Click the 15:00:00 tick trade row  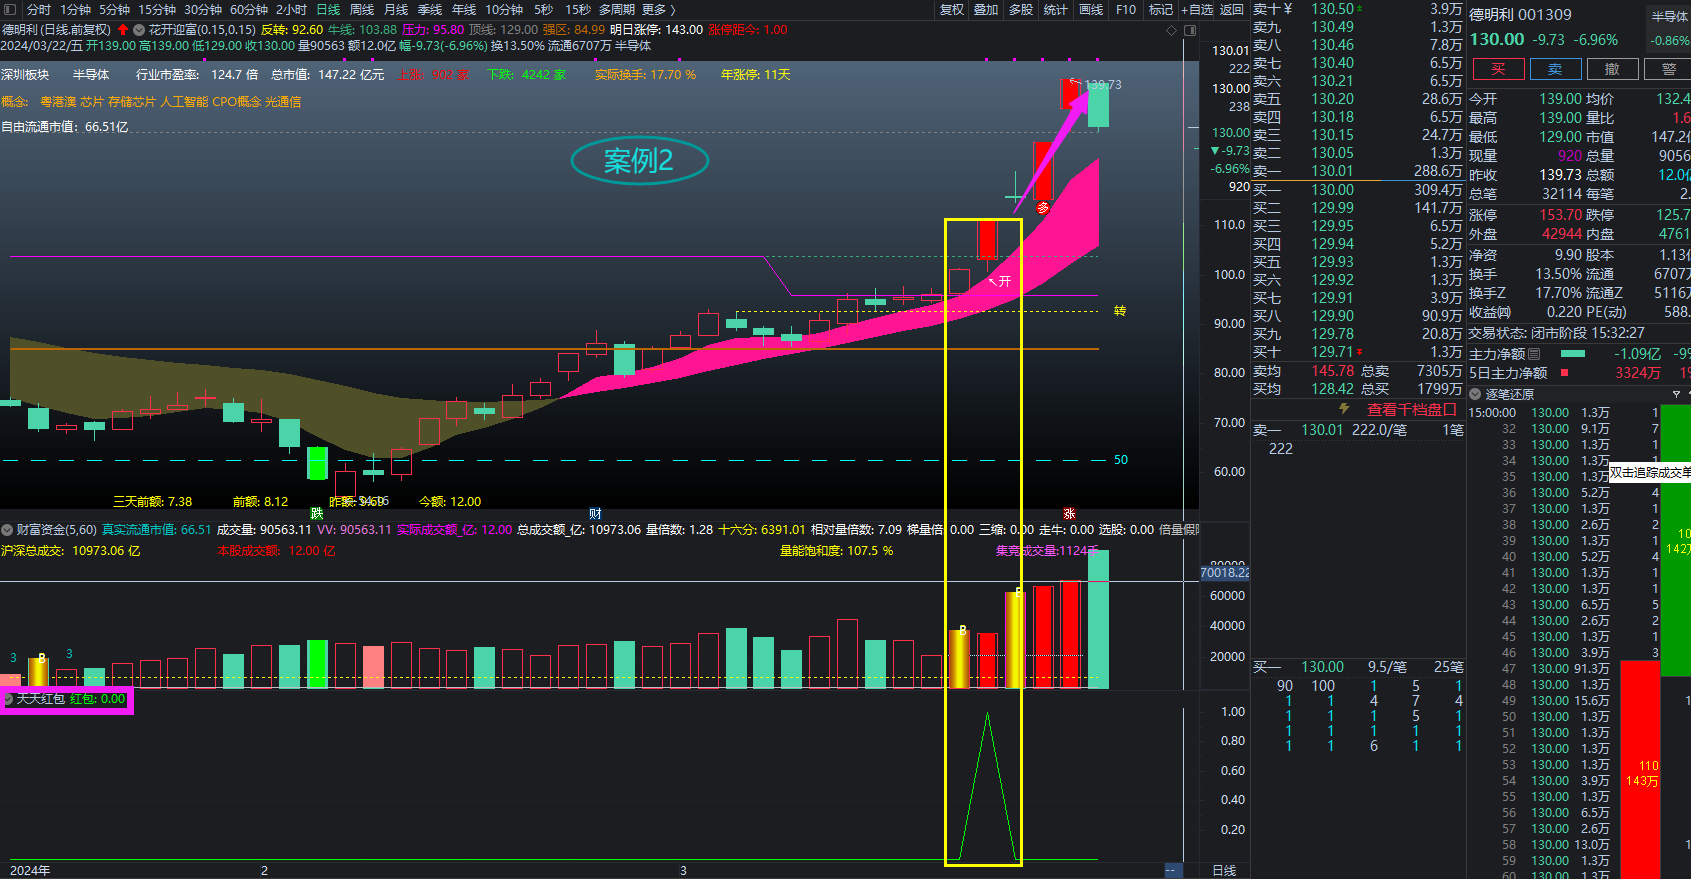[x=1565, y=412]
